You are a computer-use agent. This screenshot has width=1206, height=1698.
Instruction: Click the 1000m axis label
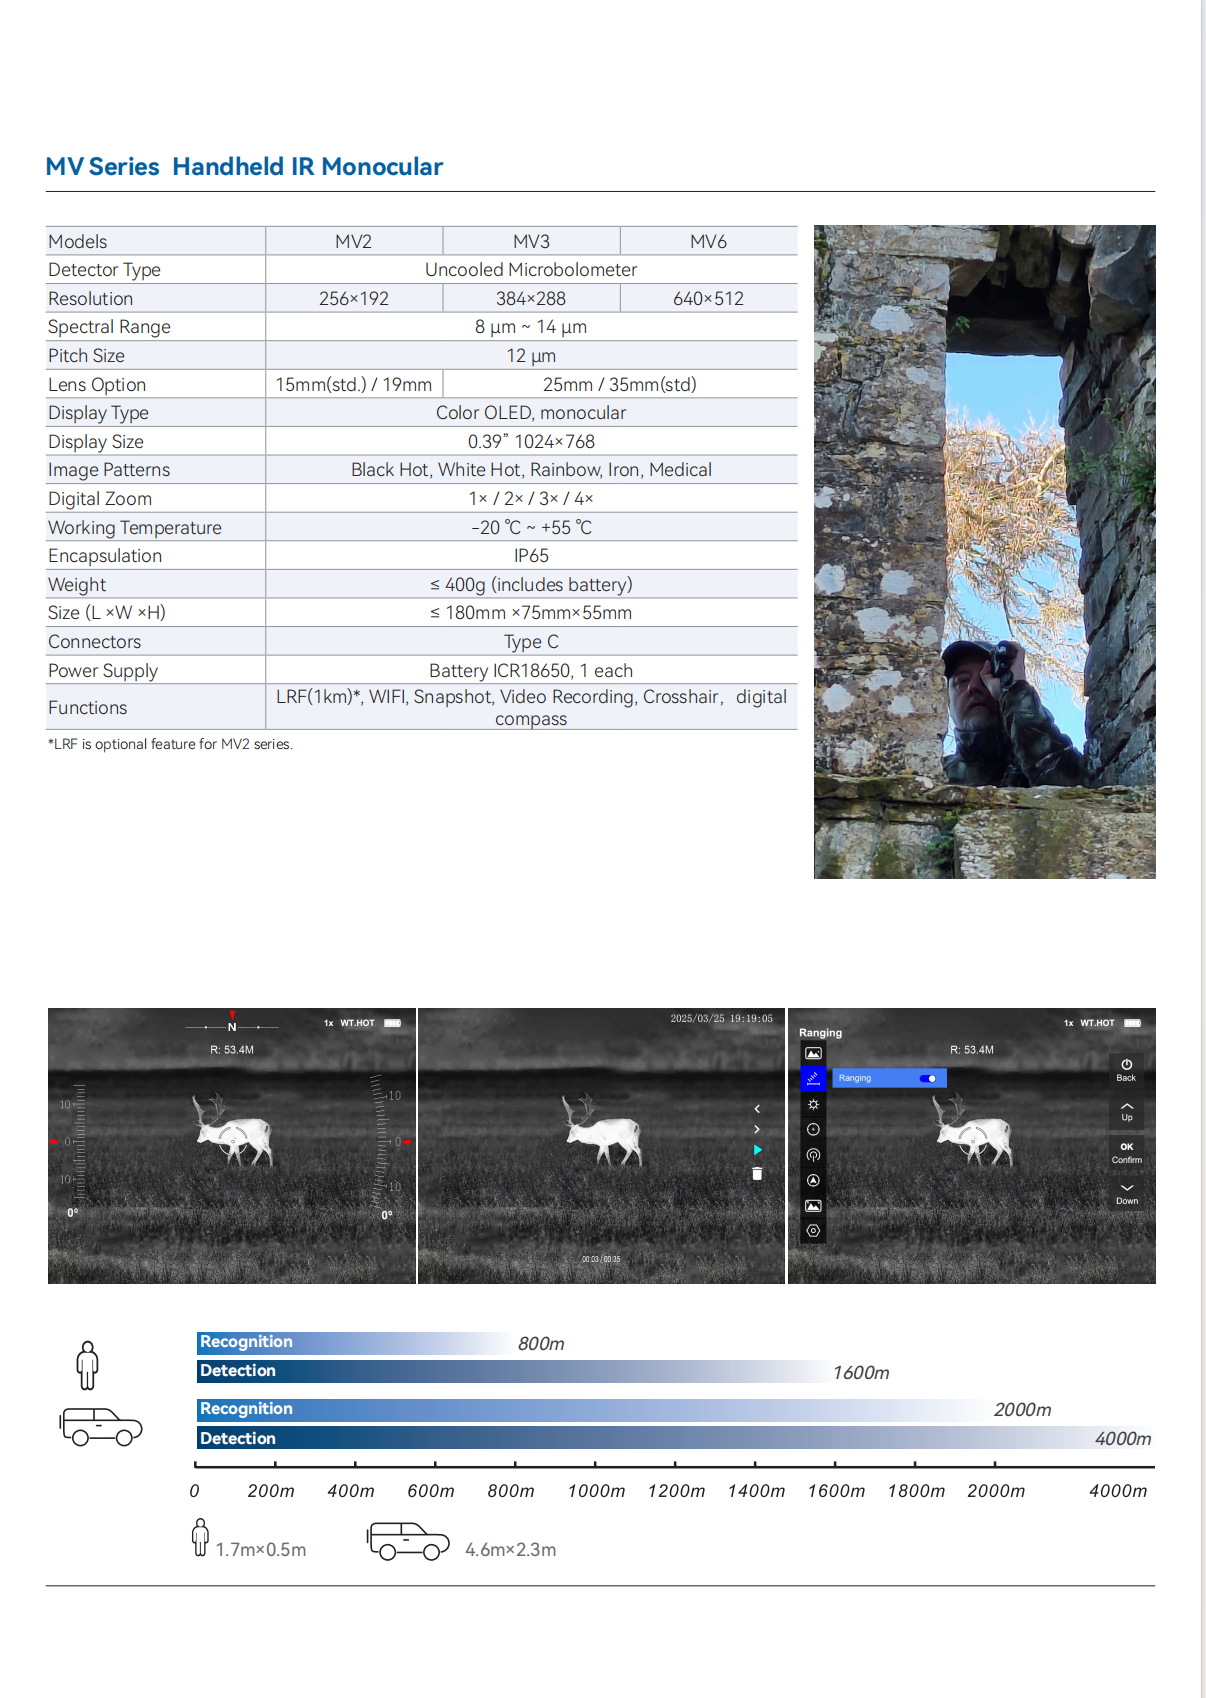point(596,1491)
